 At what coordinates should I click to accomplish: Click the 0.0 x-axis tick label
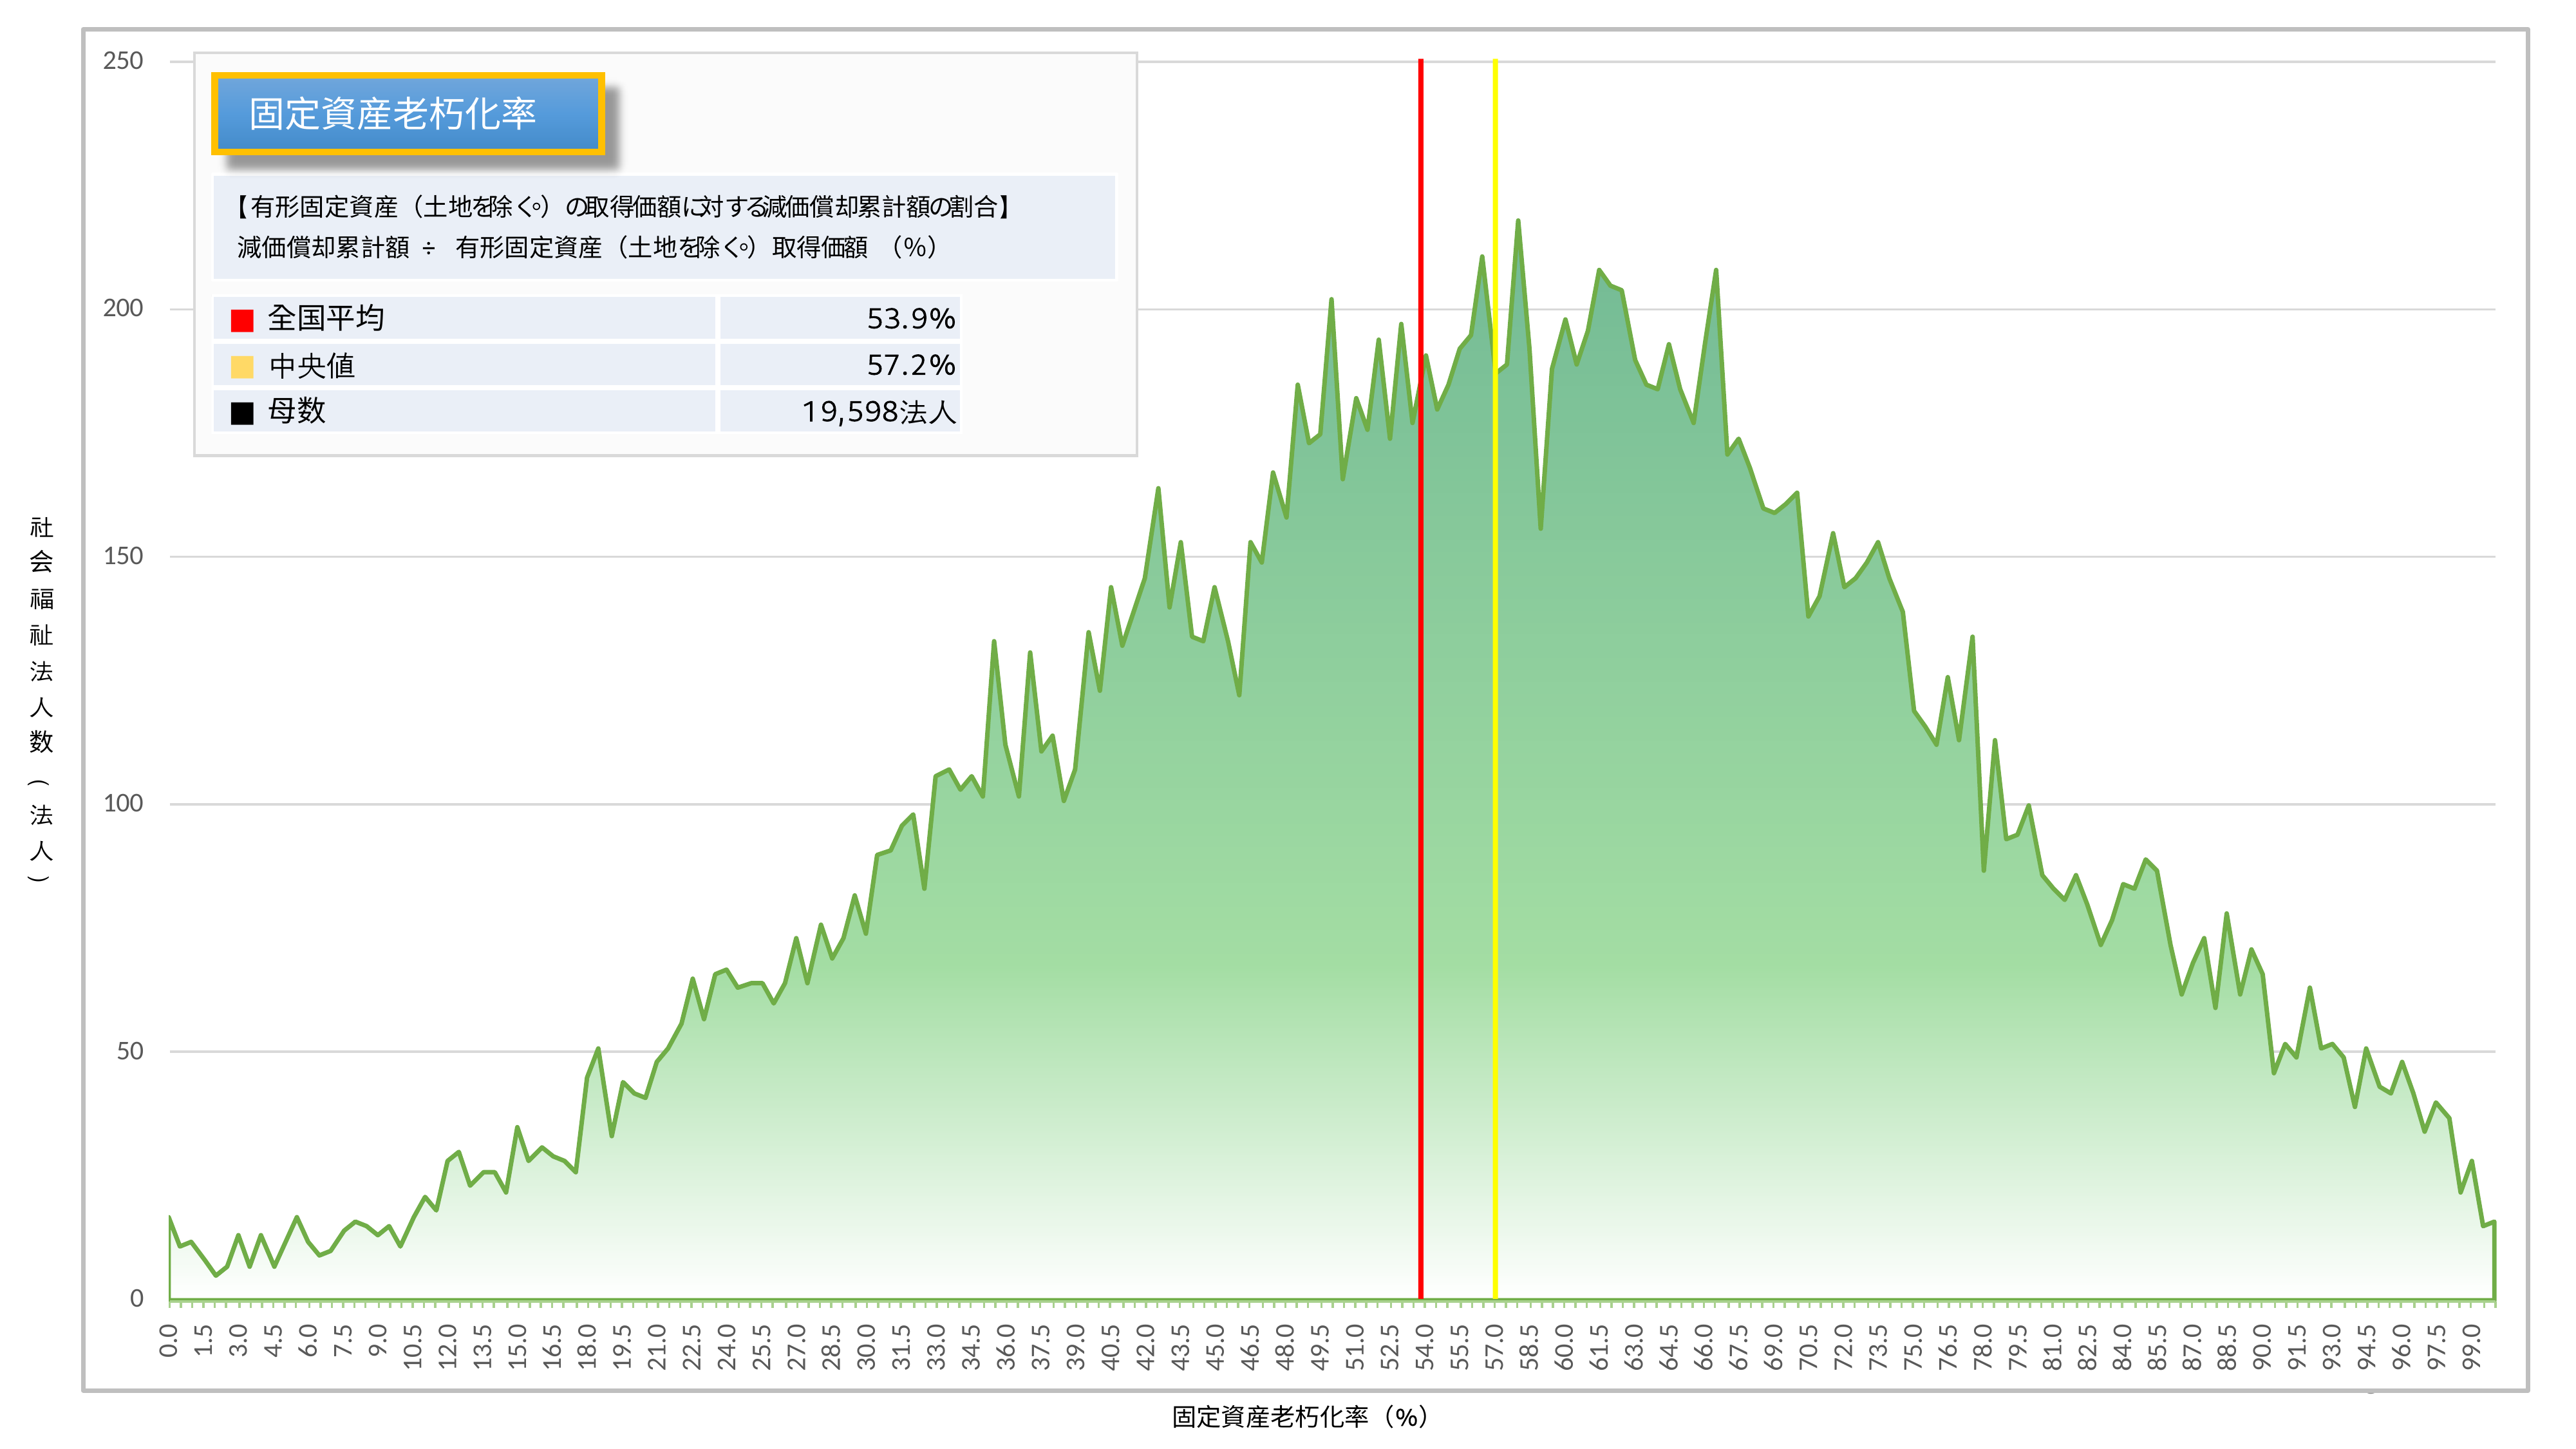pos(169,1340)
